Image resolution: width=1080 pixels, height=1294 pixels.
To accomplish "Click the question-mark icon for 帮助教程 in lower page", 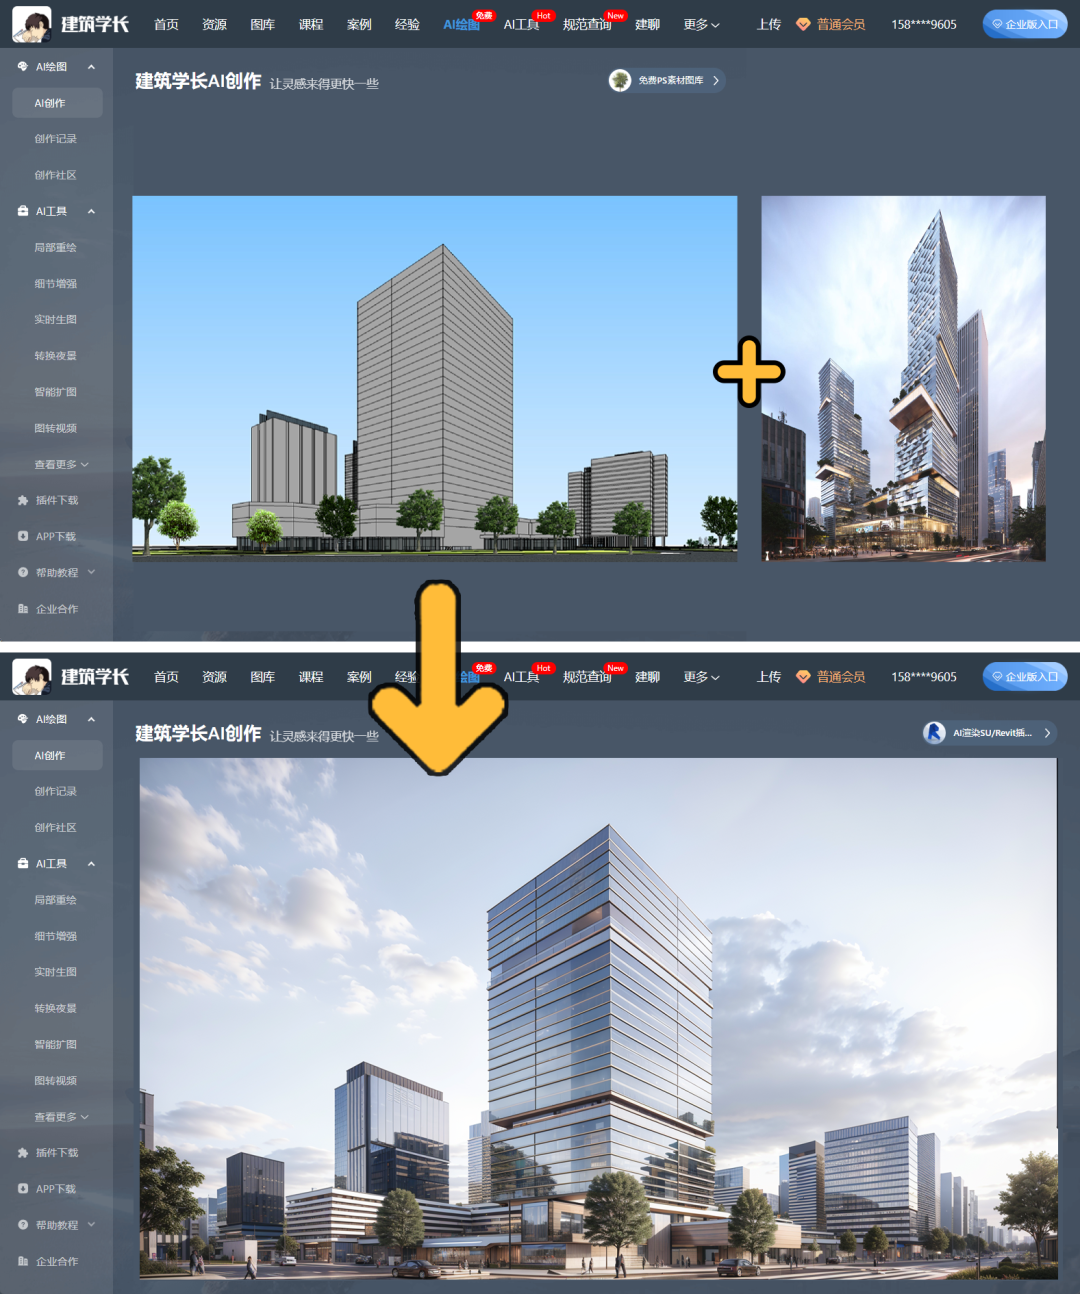I will pyautogui.click(x=23, y=1224).
